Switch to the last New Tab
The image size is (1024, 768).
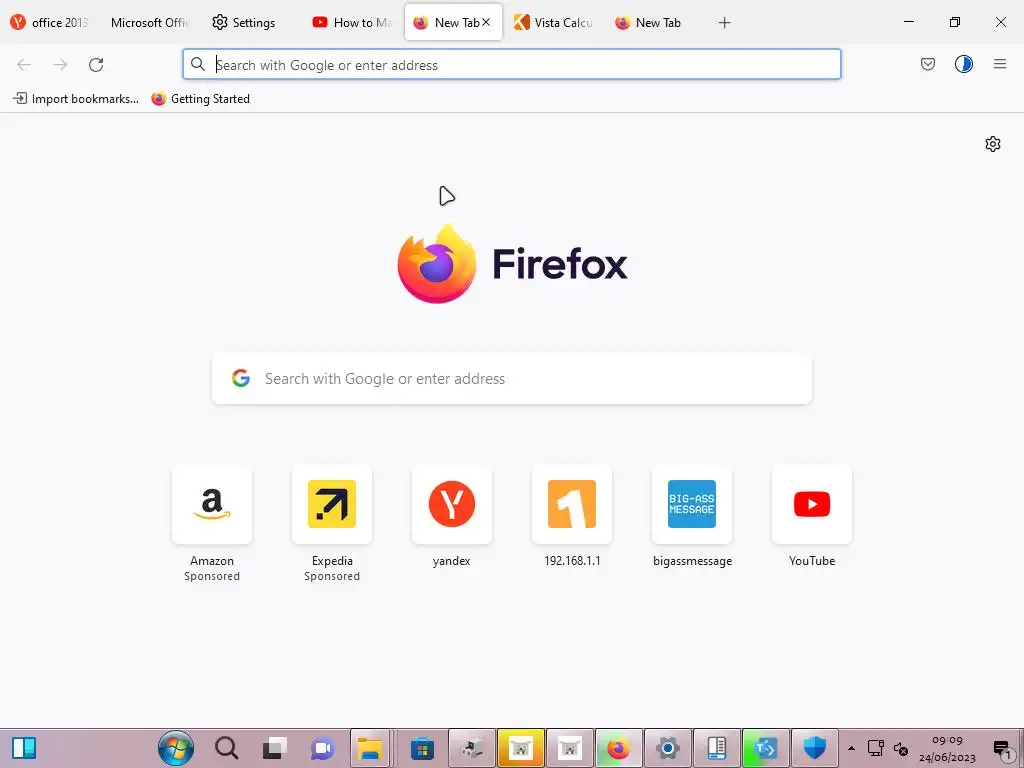click(653, 23)
